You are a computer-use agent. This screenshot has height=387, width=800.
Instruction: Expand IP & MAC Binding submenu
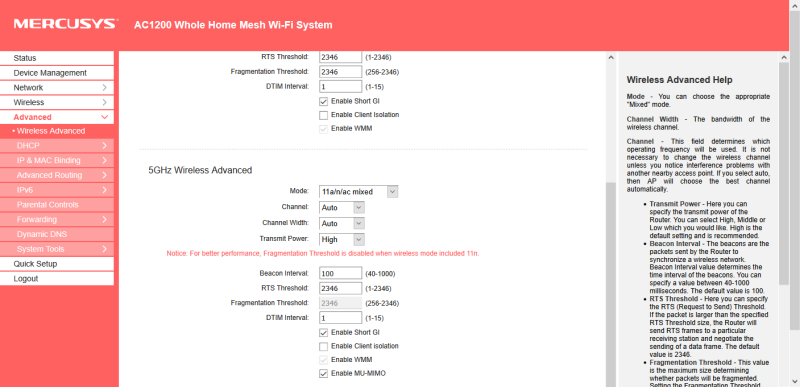coord(57,161)
